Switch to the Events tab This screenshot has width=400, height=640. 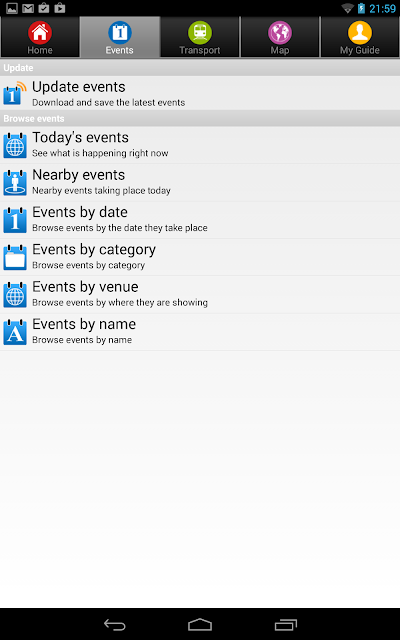click(120, 37)
